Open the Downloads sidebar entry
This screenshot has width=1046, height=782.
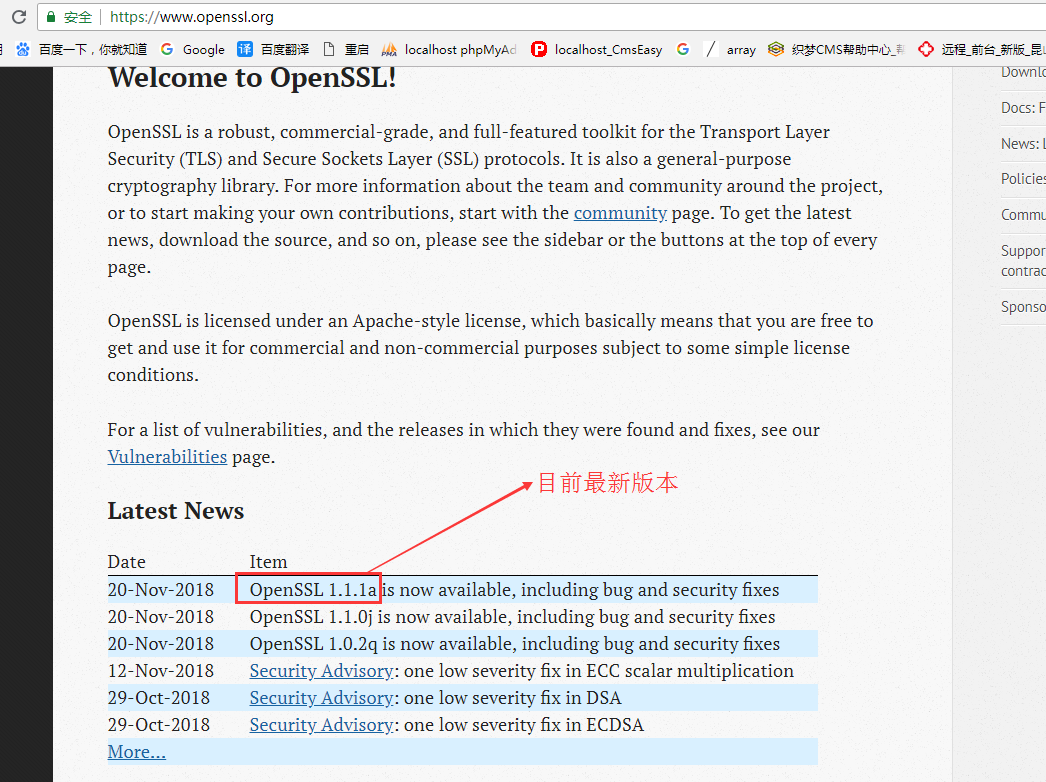(1023, 72)
